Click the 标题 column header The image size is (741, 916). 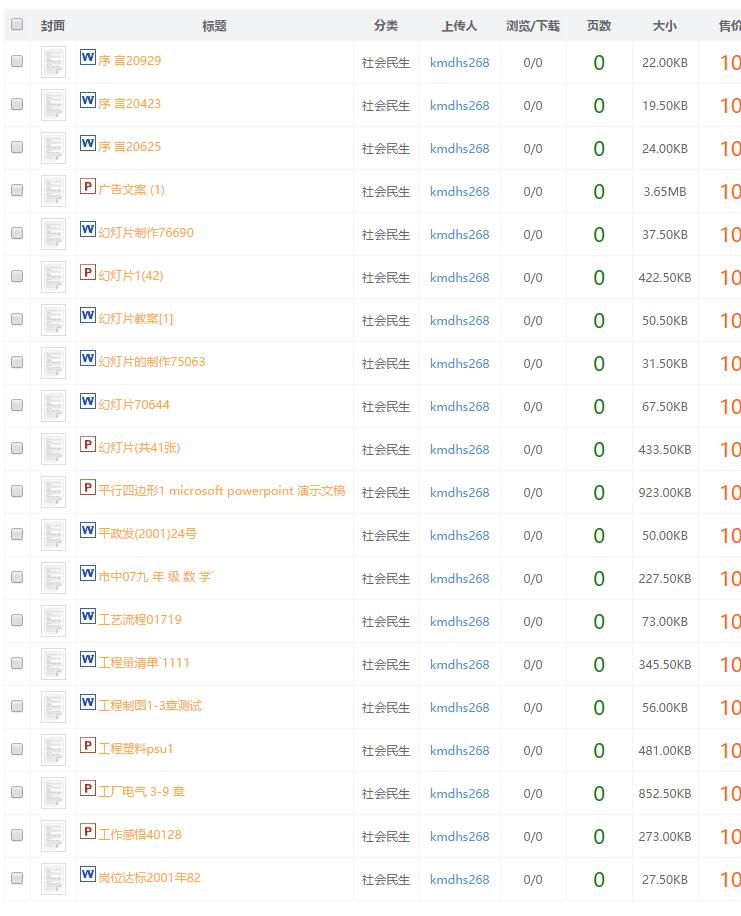point(214,26)
